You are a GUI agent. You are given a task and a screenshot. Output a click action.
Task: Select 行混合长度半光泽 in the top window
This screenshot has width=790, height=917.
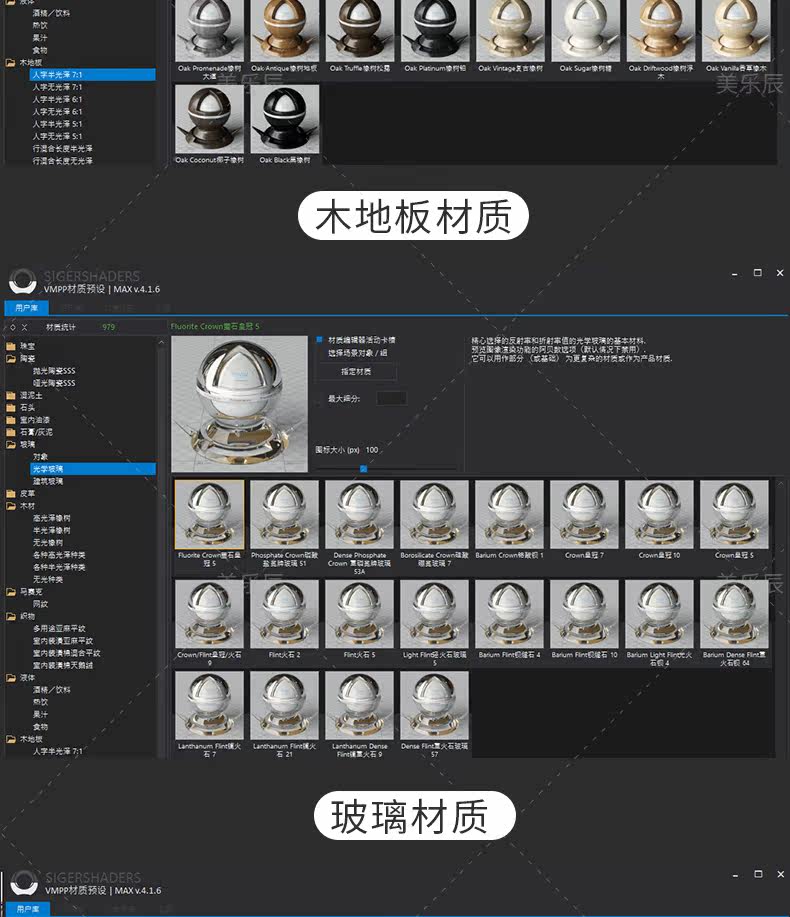63,149
